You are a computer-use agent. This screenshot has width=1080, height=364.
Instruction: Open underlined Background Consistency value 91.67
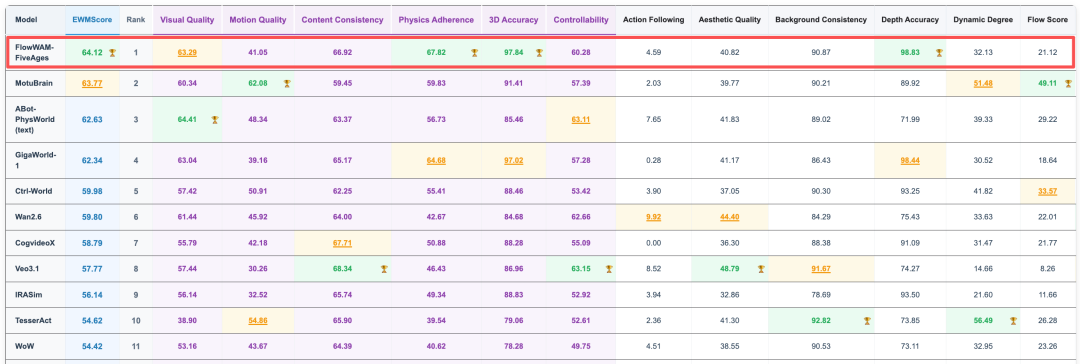(821, 269)
